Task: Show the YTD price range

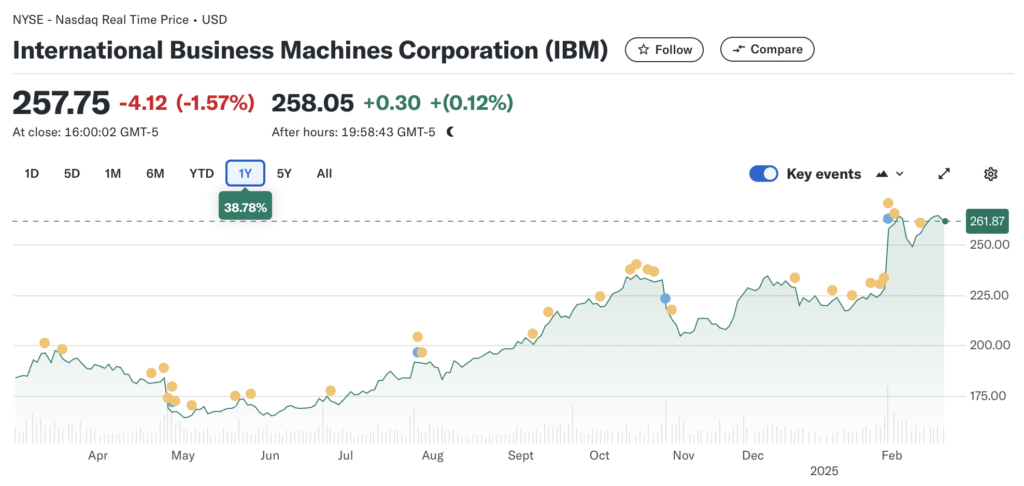Action: point(201,174)
